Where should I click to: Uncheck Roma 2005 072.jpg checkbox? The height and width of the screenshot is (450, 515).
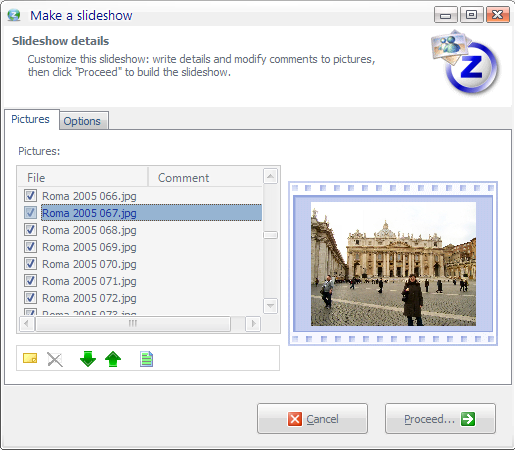pyautogui.click(x=30, y=297)
